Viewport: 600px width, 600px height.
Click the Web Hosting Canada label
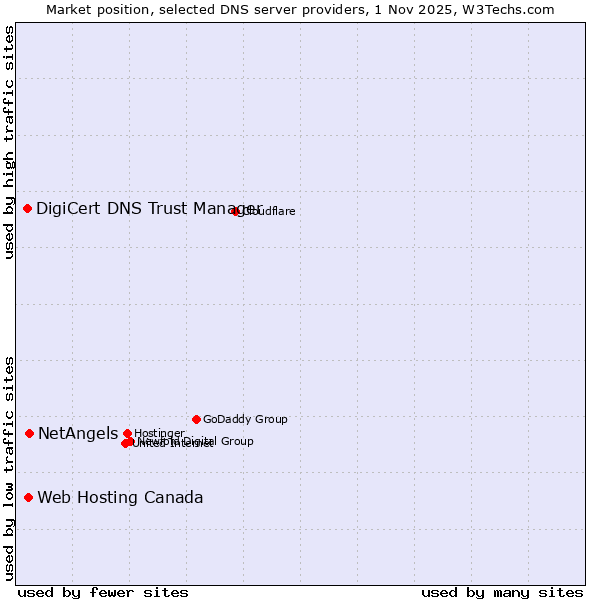120,497
